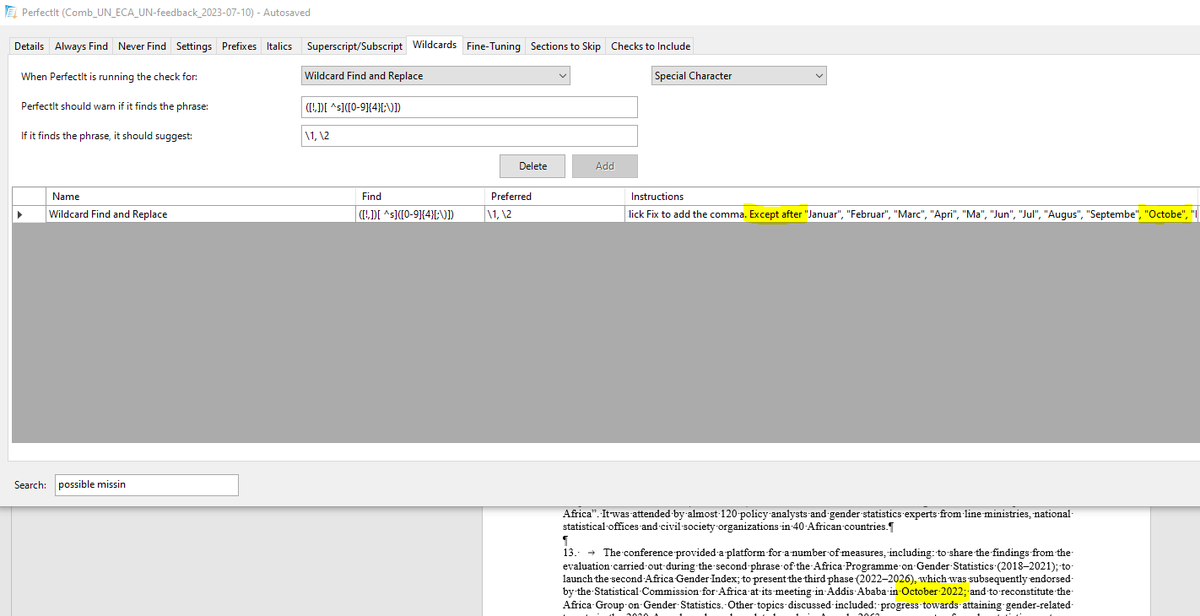Open the Superscript/Subscript tab
Image resolution: width=1200 pixels, height=616 pixels.
coord(355,46)
